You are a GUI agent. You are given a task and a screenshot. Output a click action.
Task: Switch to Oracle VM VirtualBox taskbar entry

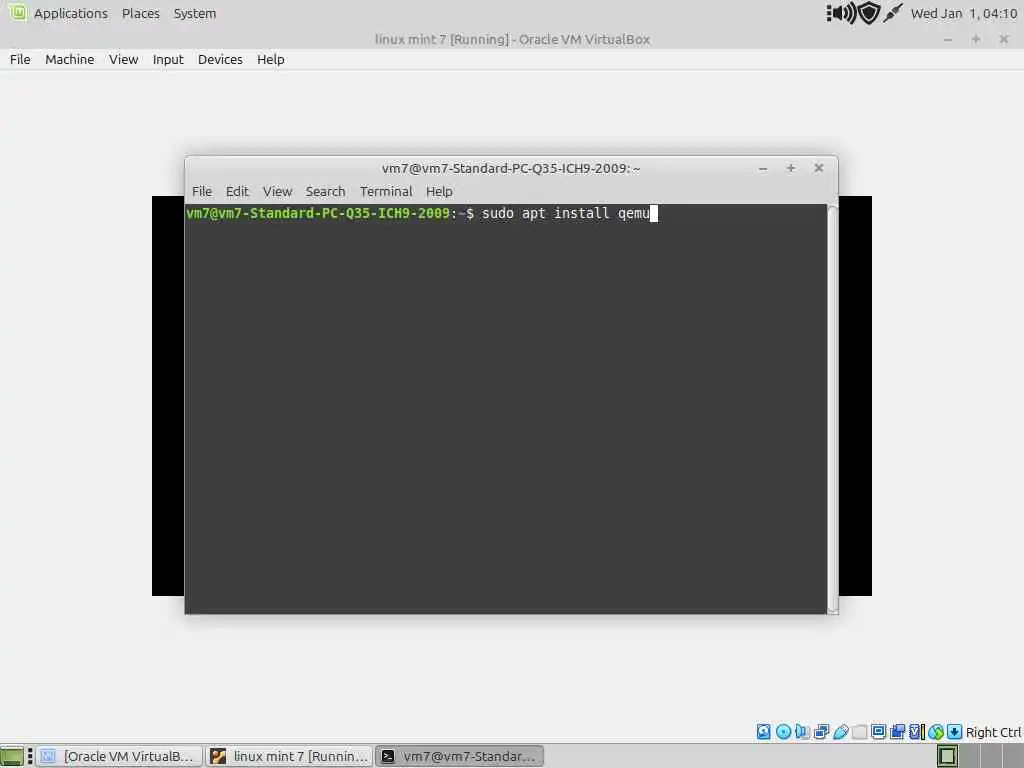point(119,756)
